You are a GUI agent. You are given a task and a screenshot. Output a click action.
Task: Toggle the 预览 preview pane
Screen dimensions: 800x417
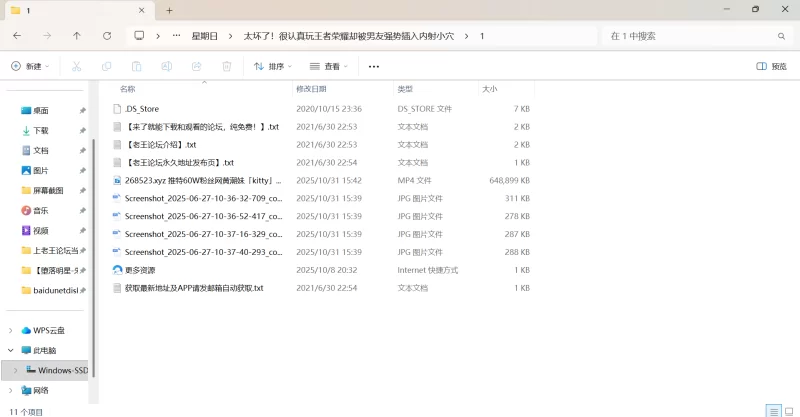tap(772, 66)
